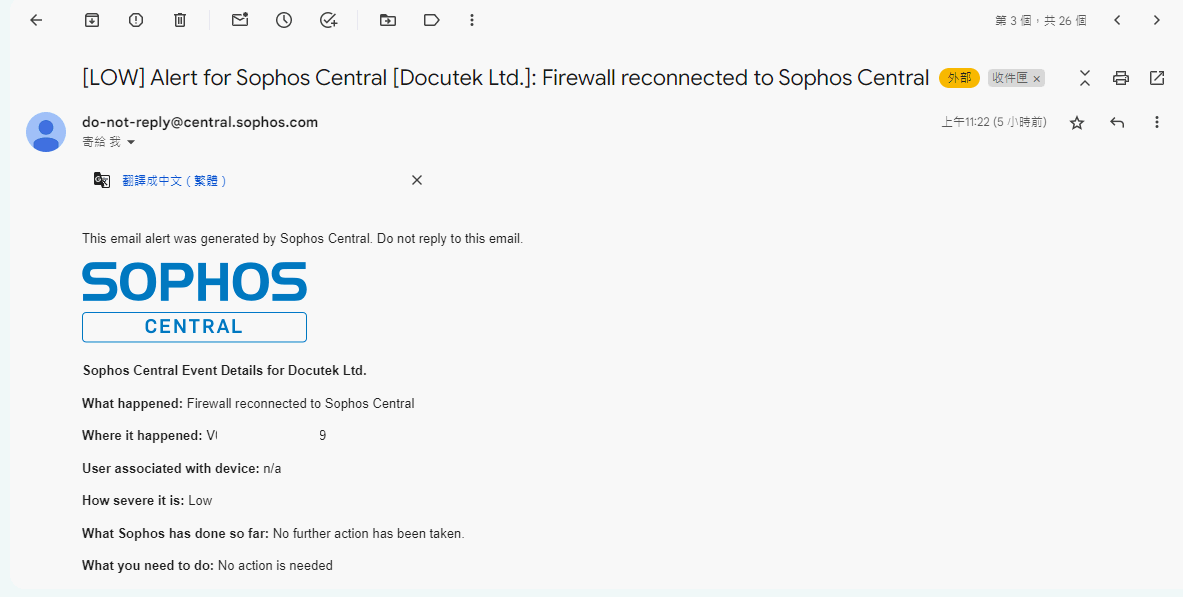Mark email as unread
Image resolution: width=1183 pixels, height=597 pixels.
240,20
